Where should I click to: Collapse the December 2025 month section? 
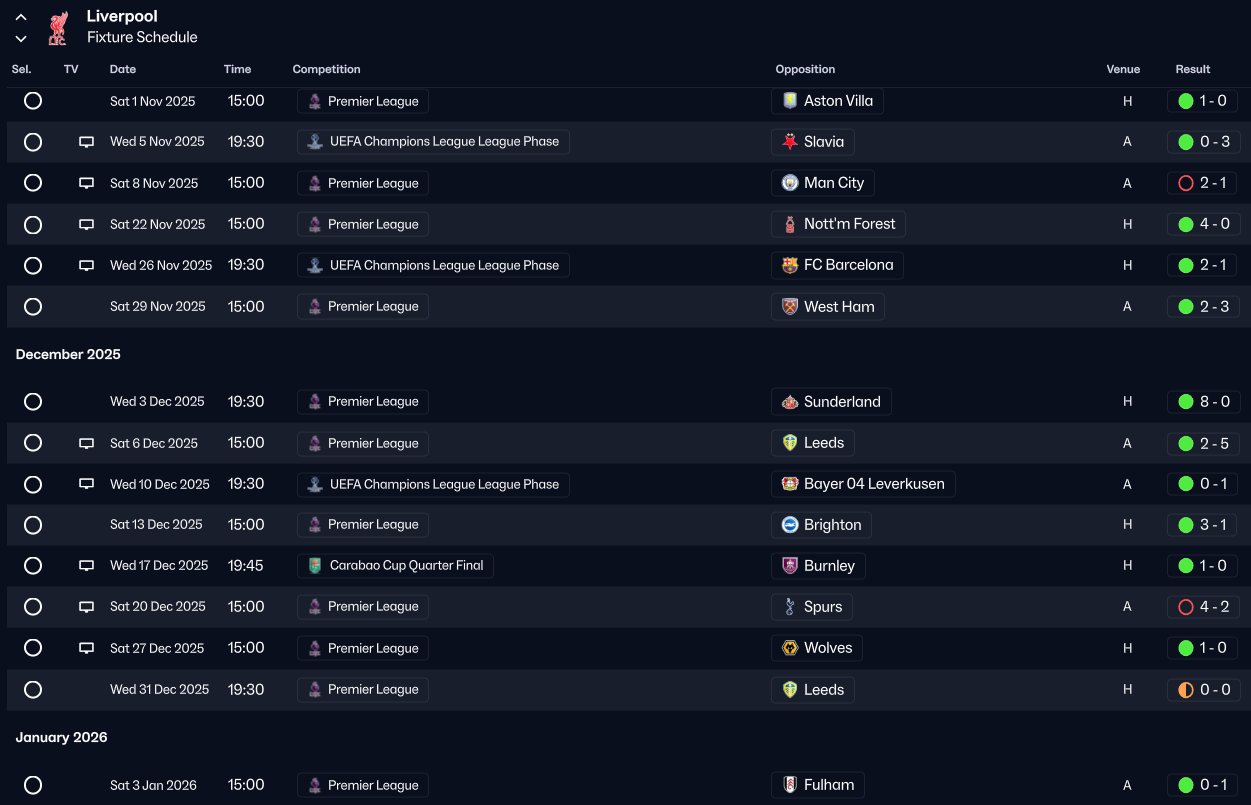coord(68,355)
